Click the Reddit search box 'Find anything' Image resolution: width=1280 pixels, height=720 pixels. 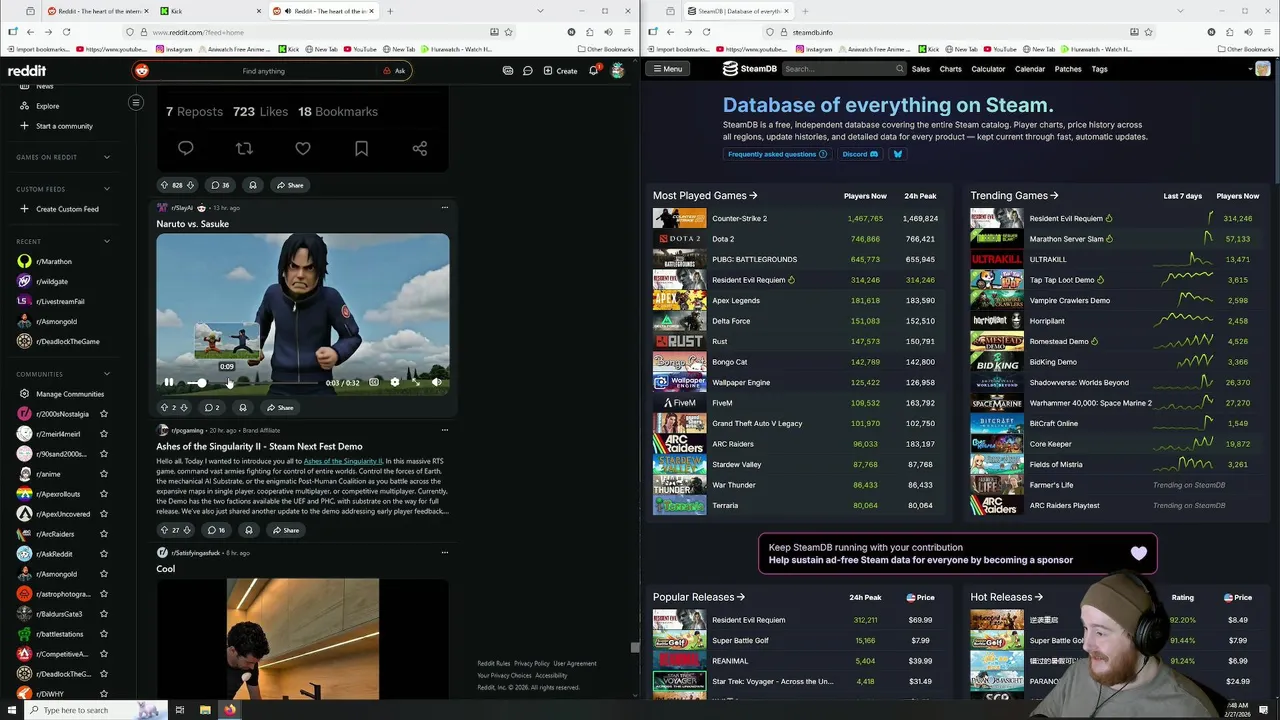click(x=263, y=71)
